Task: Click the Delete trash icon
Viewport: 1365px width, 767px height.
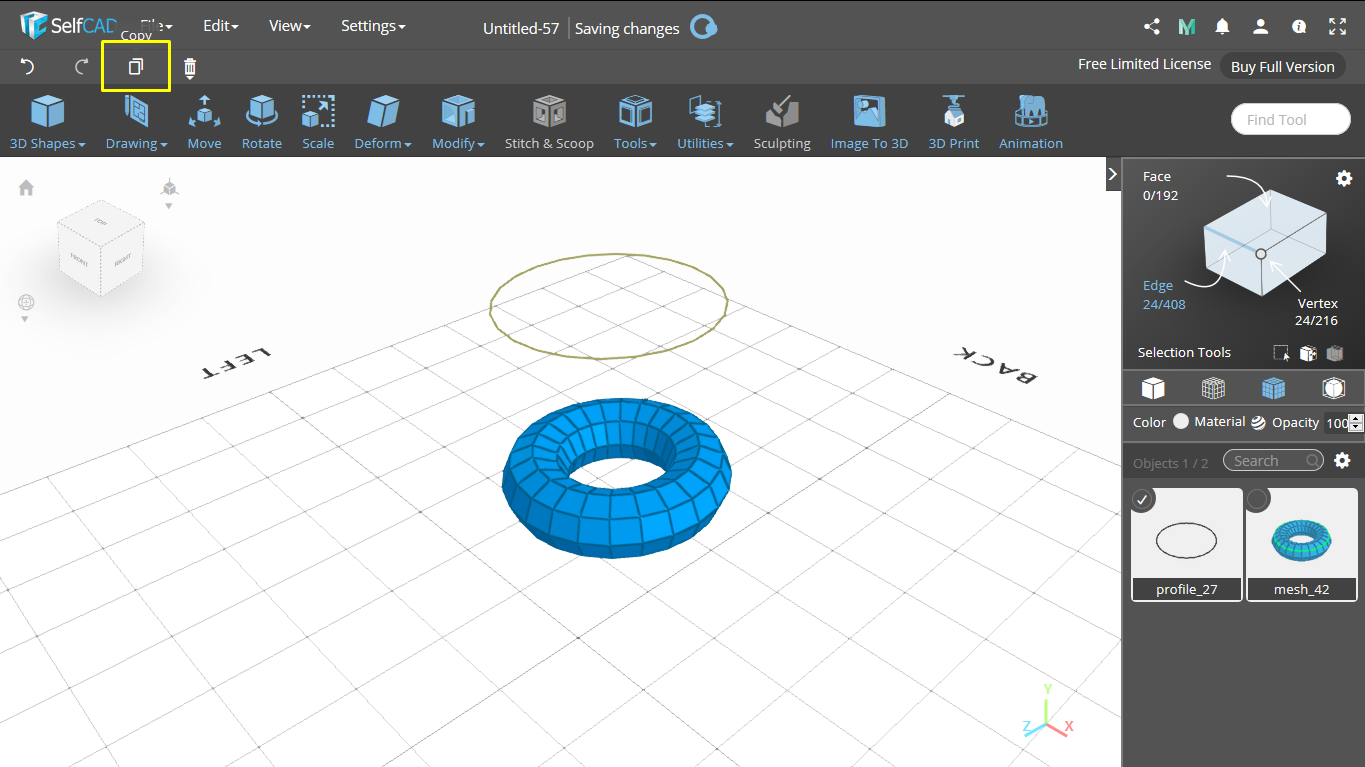Action: click(x=188, y=66)
